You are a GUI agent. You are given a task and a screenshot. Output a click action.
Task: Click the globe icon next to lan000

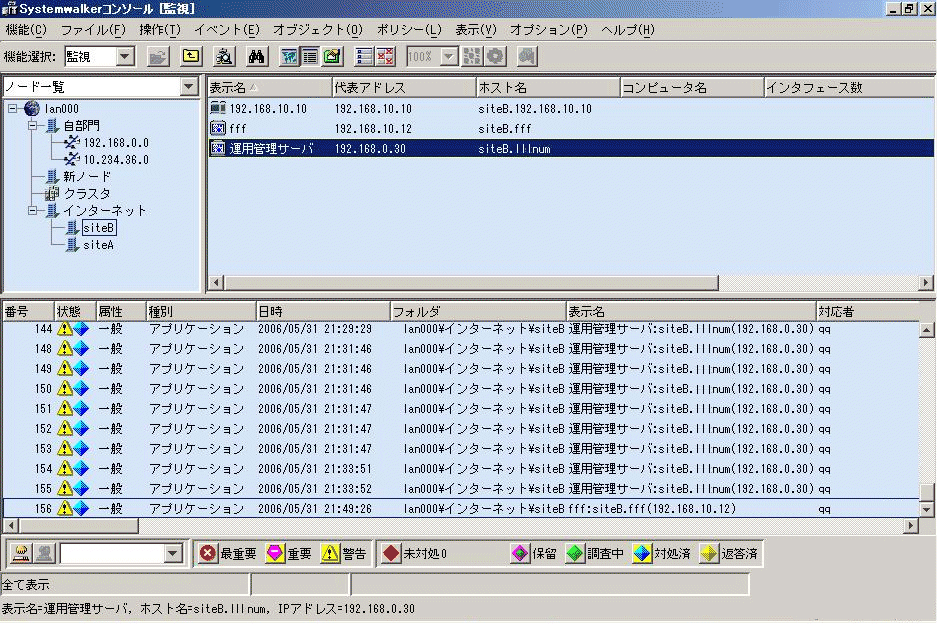[x=32, y=109]
